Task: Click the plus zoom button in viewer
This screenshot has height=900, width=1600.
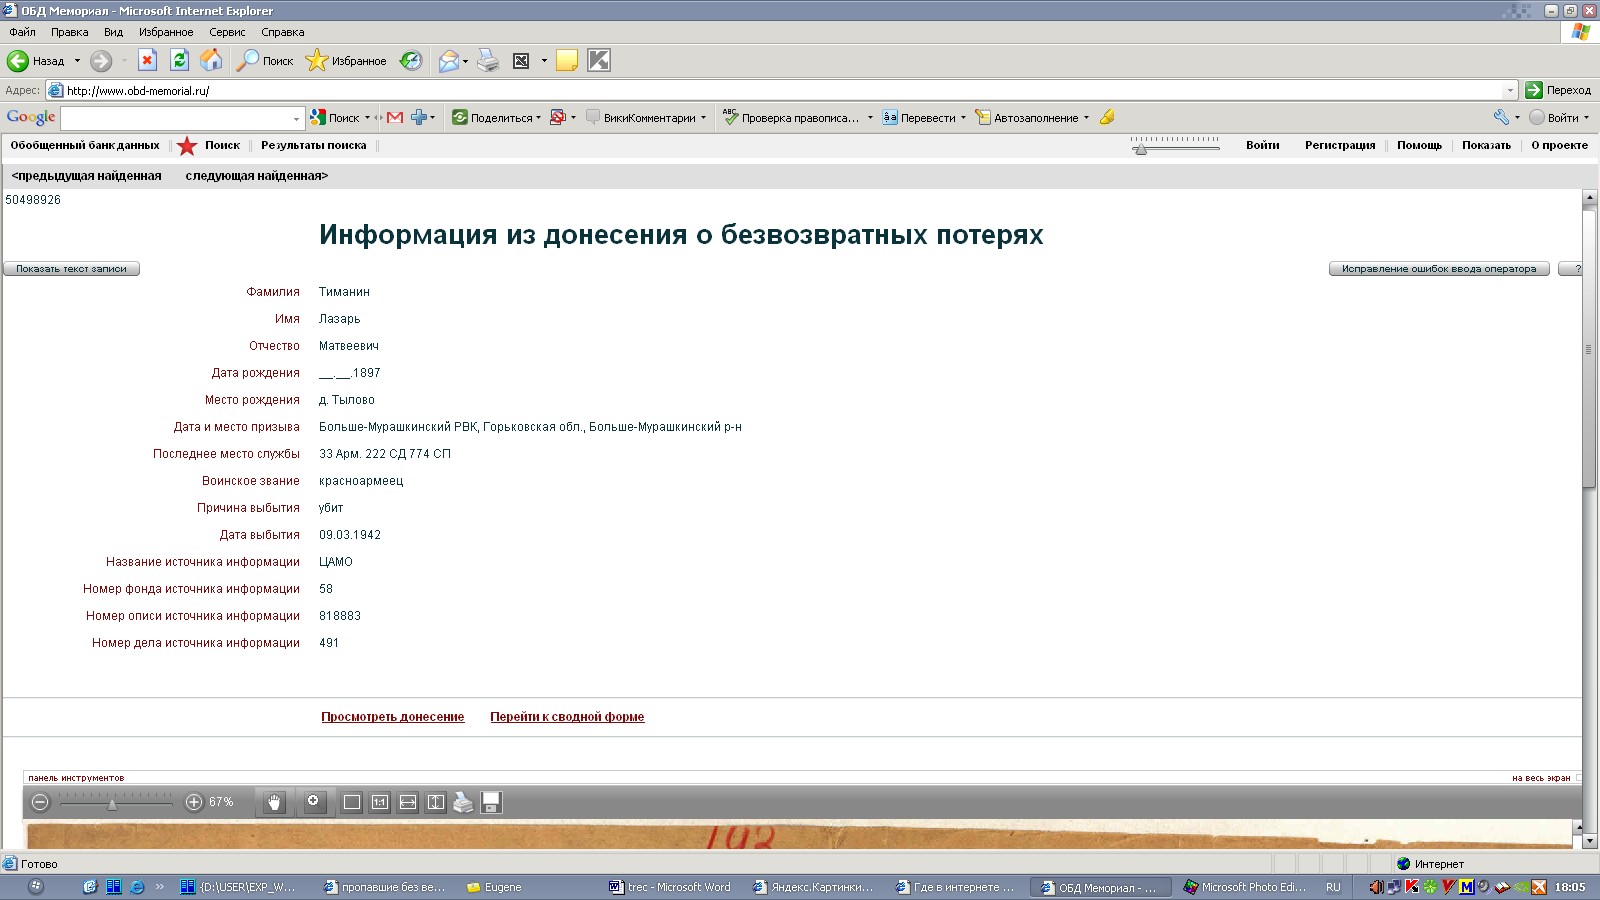Action: click(194, 802)
